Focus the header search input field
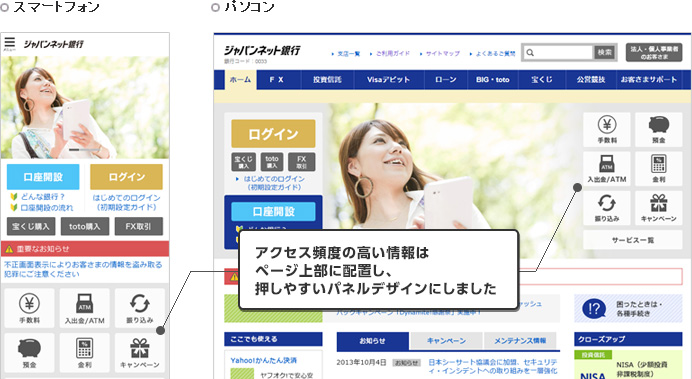 coord(558,53)
